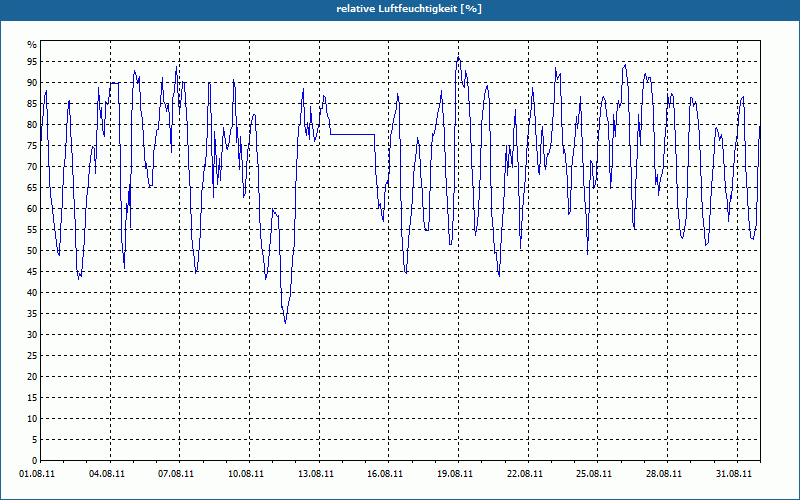The width and height of the screenshot is (800, 500).
Task: Click the % unit label on y-axis
Action: click(x=32, y=45)
